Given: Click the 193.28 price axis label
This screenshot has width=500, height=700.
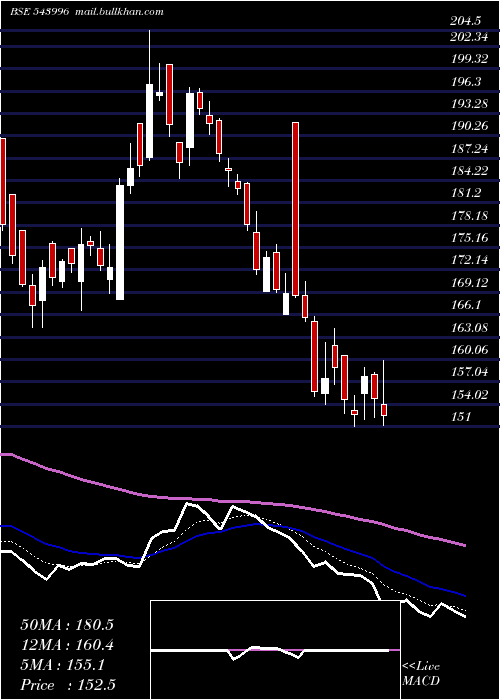Looking at the screenshot, I should [468, 104].
